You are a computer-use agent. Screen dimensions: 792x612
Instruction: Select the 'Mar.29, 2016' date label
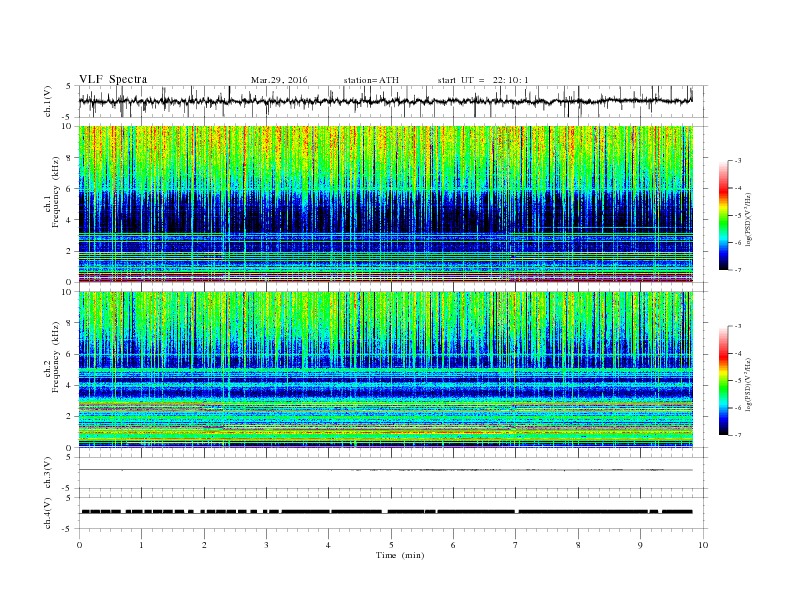[x=279, y=80]
